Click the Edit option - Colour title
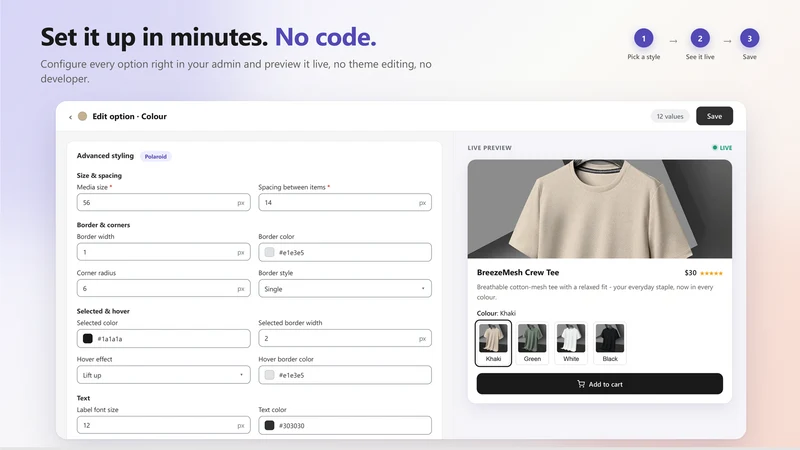This screenshot has height=450, width=800. point(130,116)
